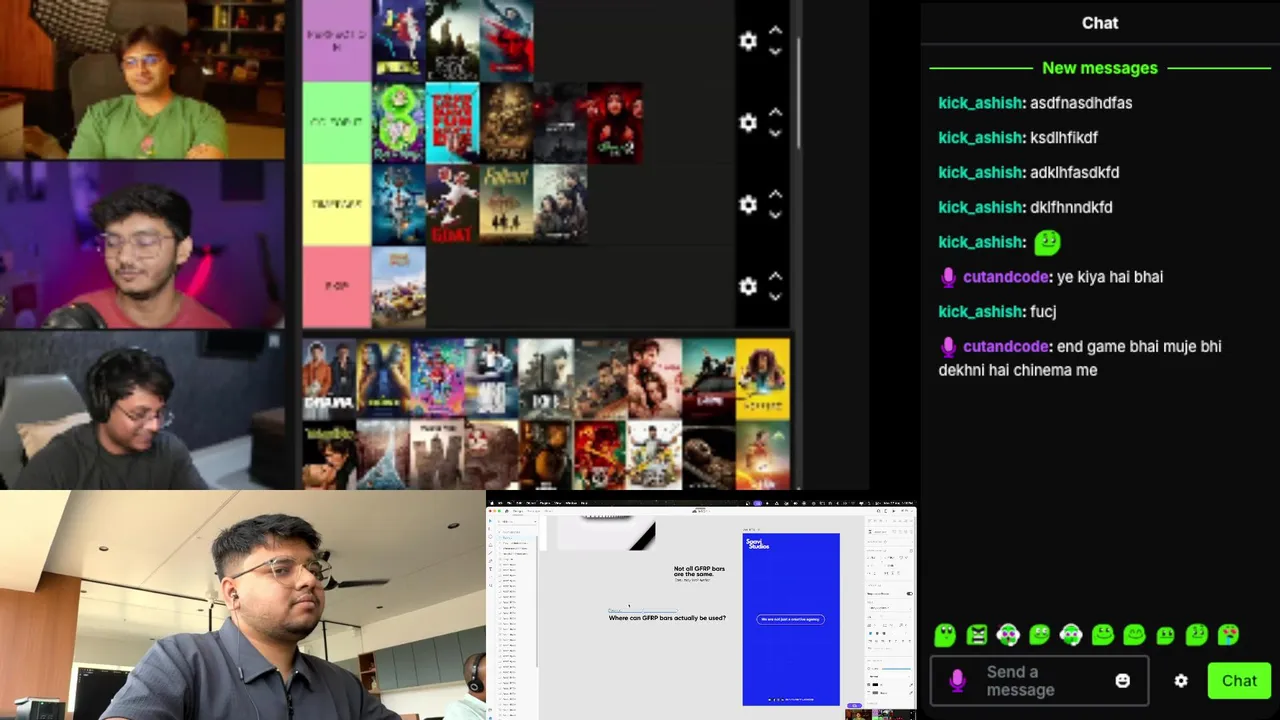1280x720 pixels.
Task: Move the yellow tier row down
Action: (775, 215)
